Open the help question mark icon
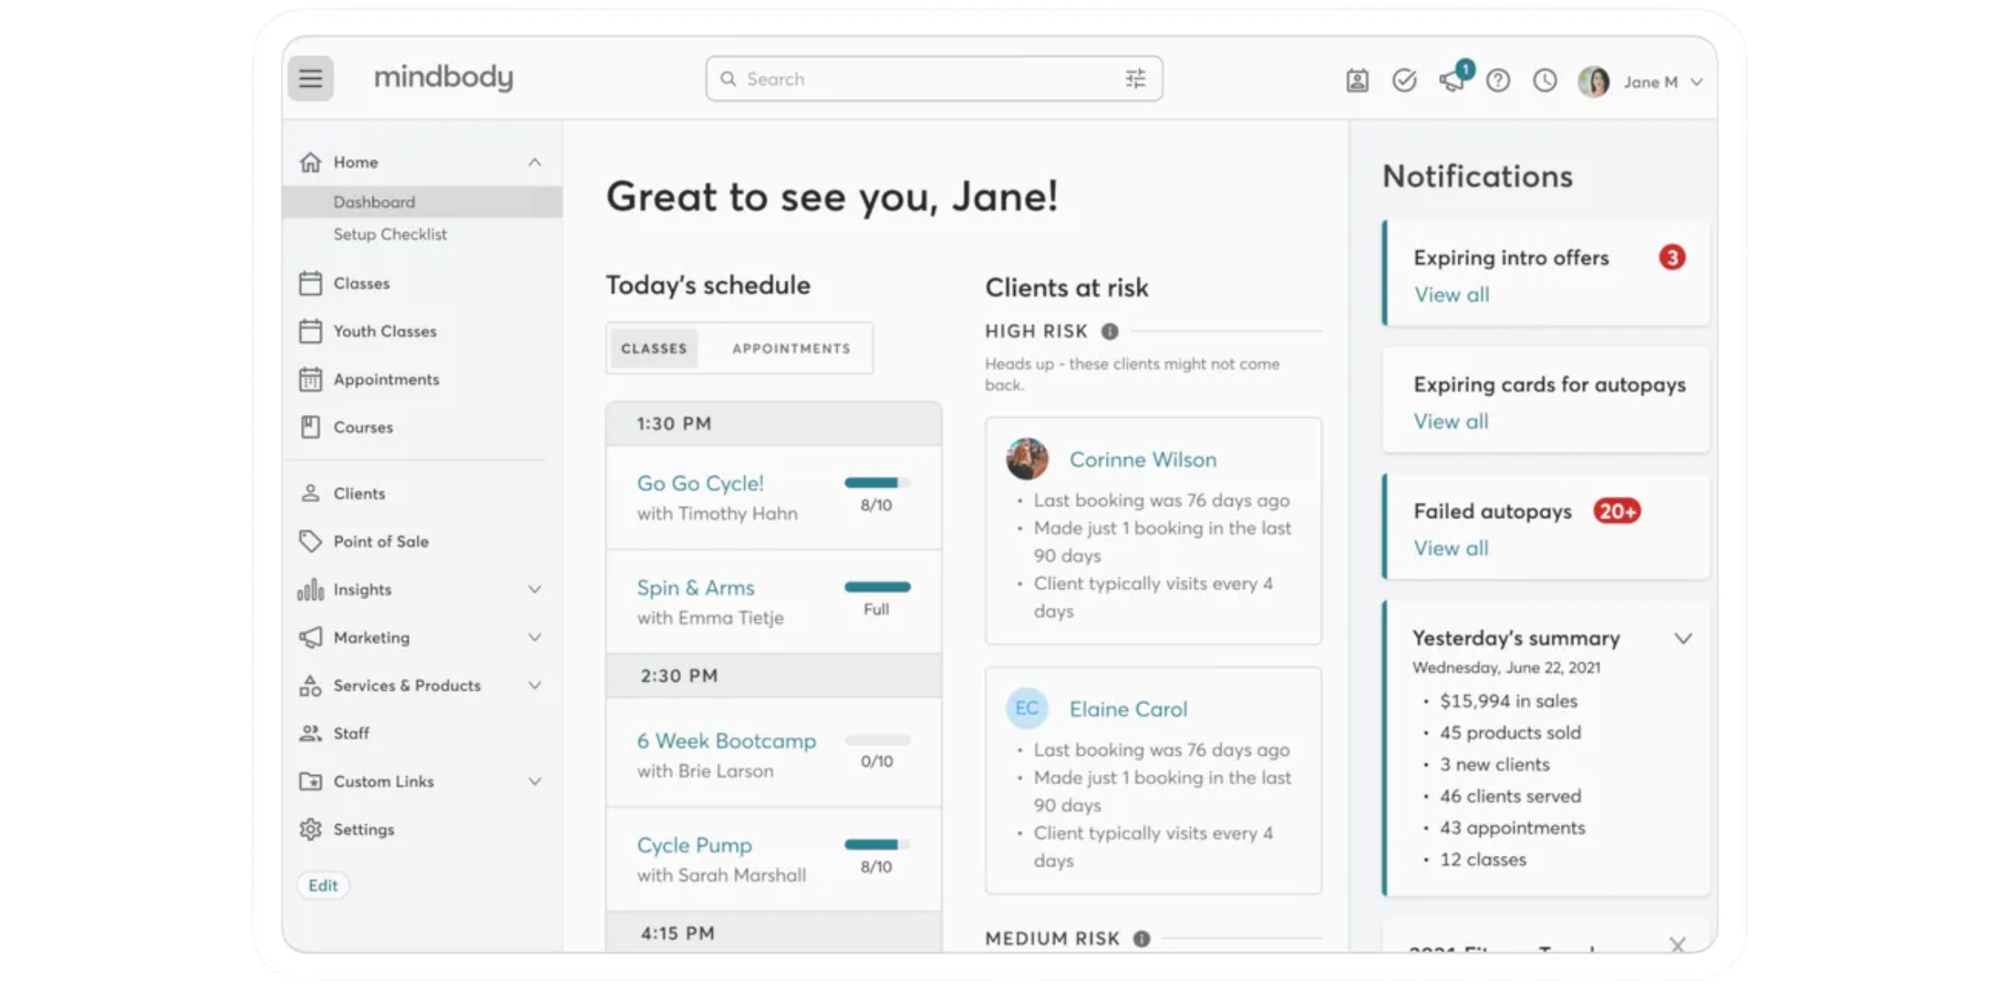This screenshot has height=1000, width=2000. (x=1498, y=81)
